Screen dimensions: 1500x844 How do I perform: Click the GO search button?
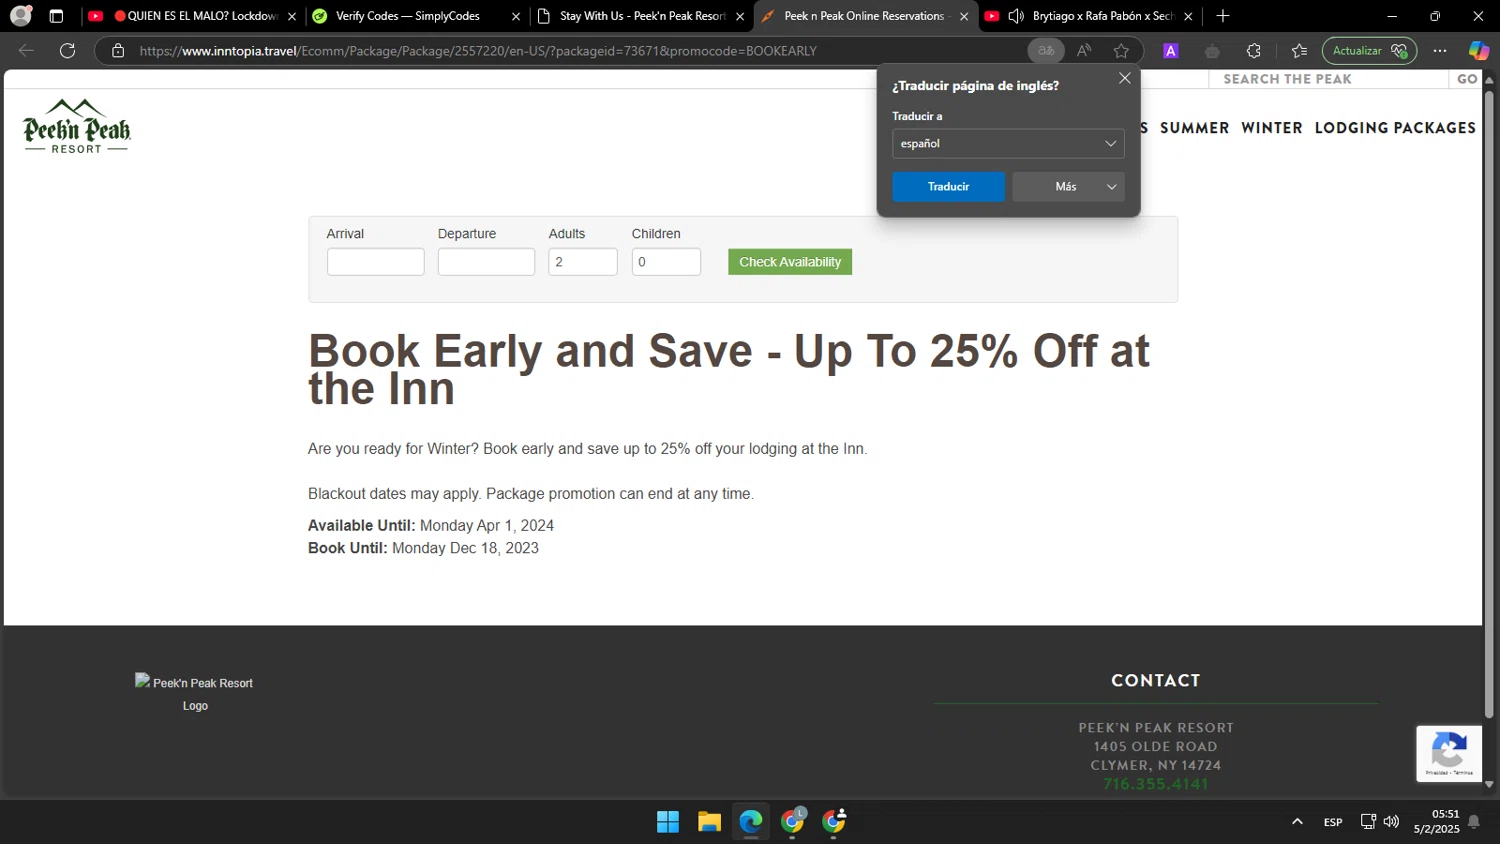[1467, 79]
